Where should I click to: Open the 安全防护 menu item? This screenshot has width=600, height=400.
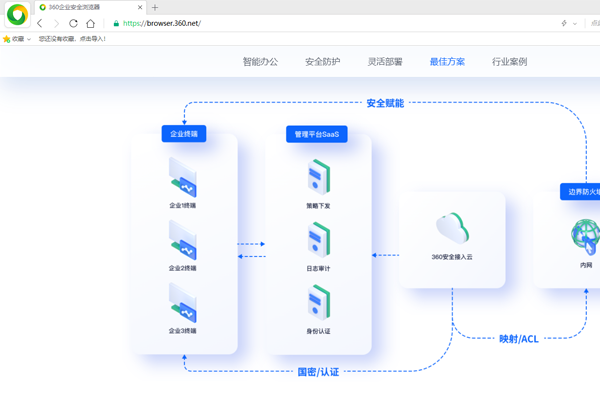[x=322, y=62]
